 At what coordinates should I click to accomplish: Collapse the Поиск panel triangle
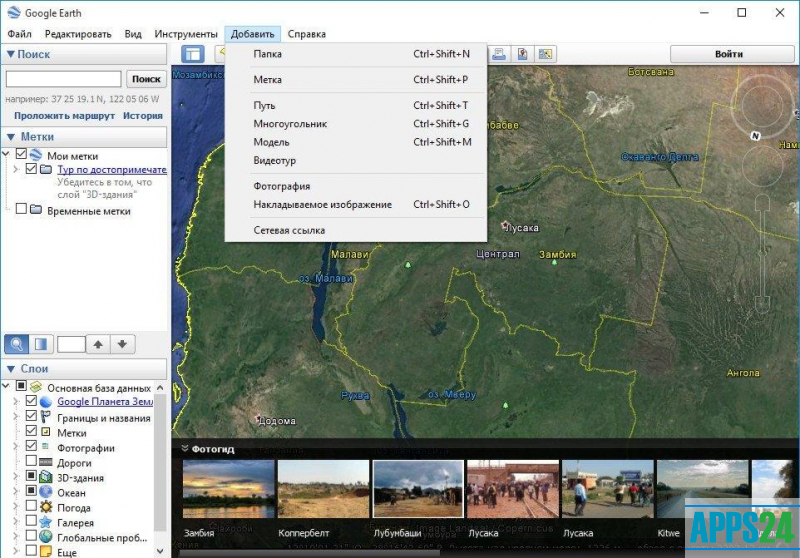(10, 54)
